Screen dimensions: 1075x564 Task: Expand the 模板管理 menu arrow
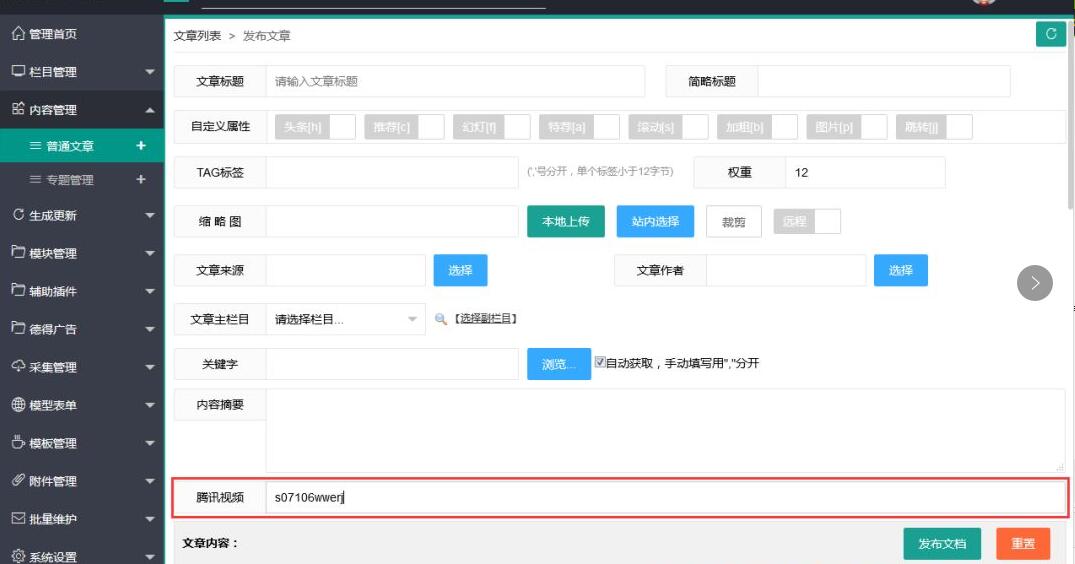(x=149, y=443)
